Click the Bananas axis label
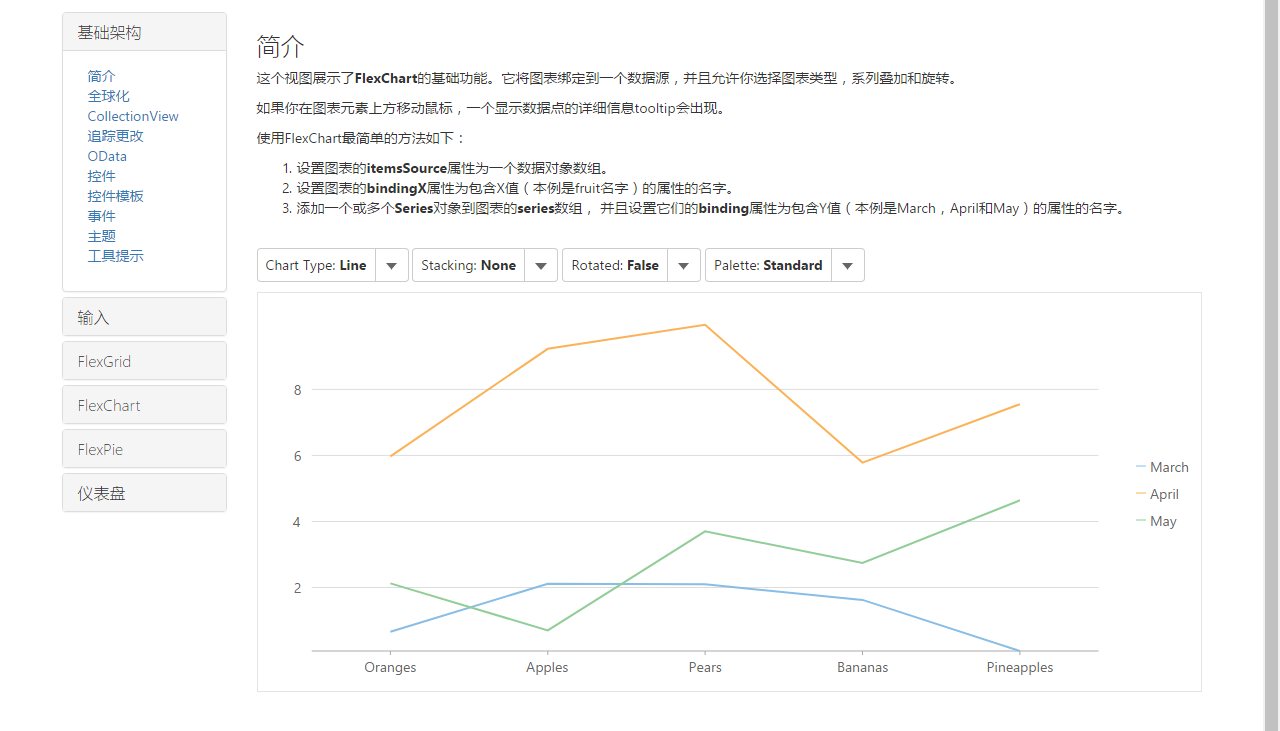The image size is (1280, 731). coord(862,667)
